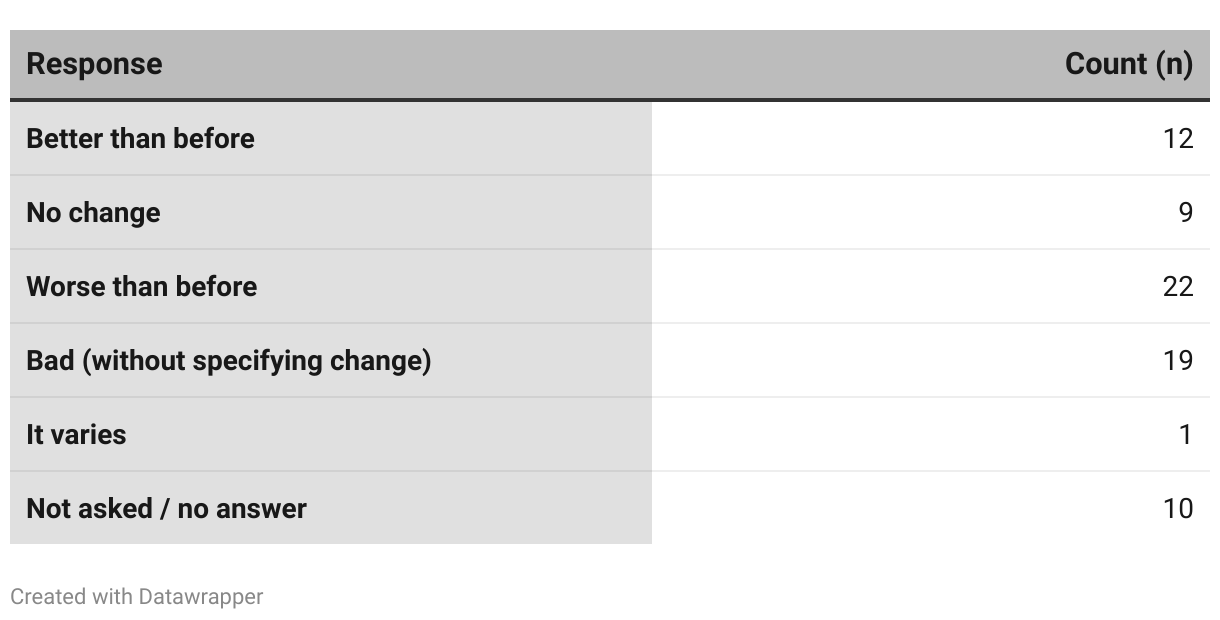Click count value 12

(x=1178, y=138)
